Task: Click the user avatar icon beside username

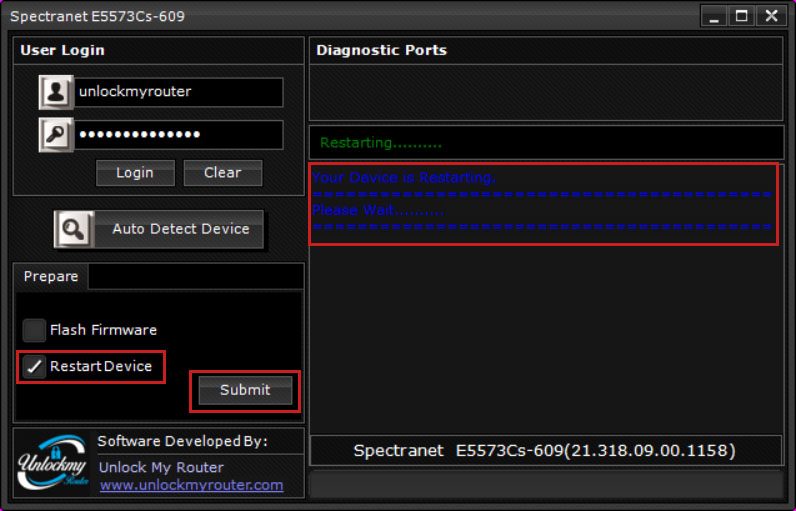Action: (x=56, y=92)
